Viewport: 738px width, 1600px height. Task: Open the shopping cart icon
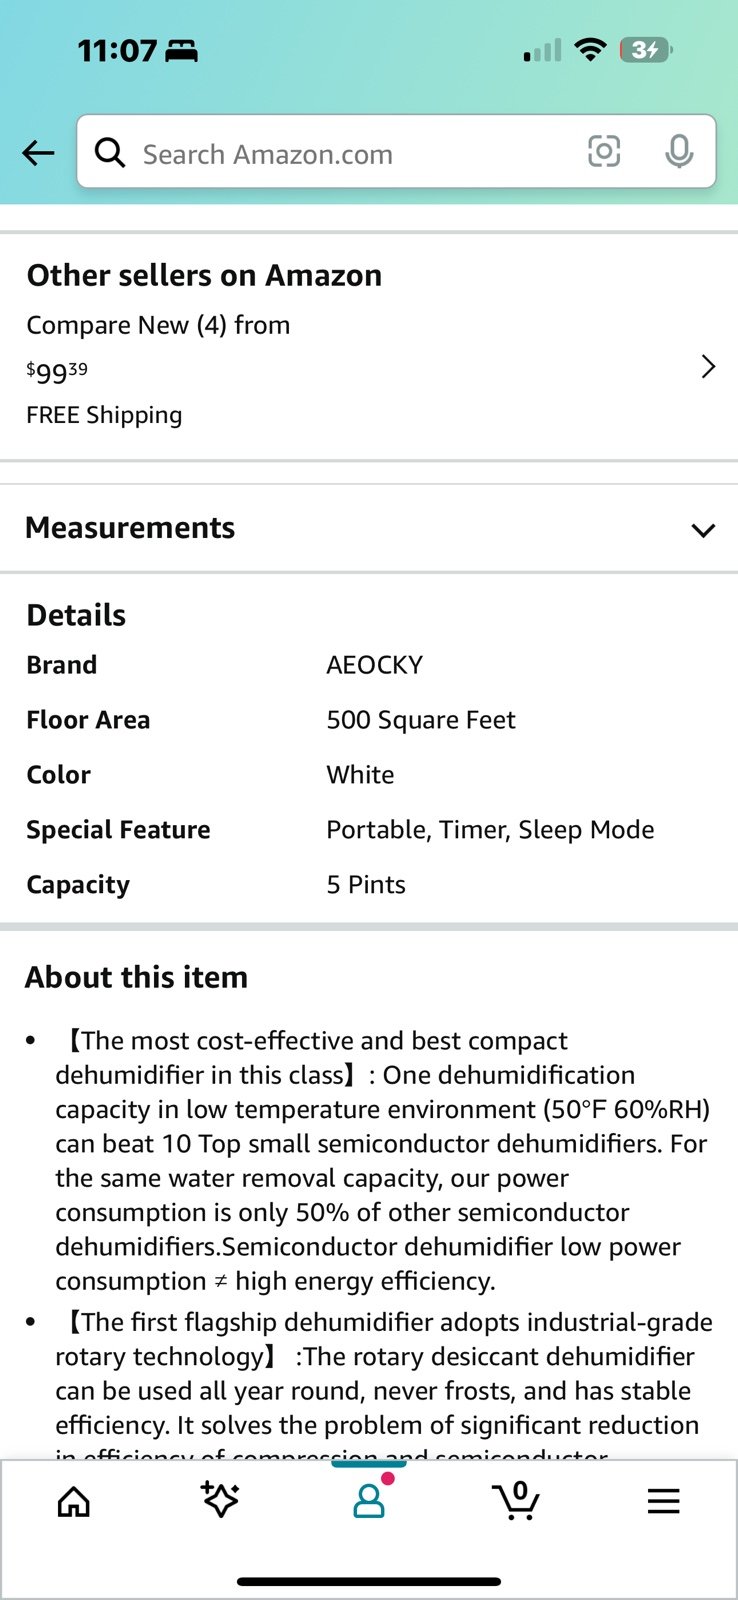click(516, 1500)
